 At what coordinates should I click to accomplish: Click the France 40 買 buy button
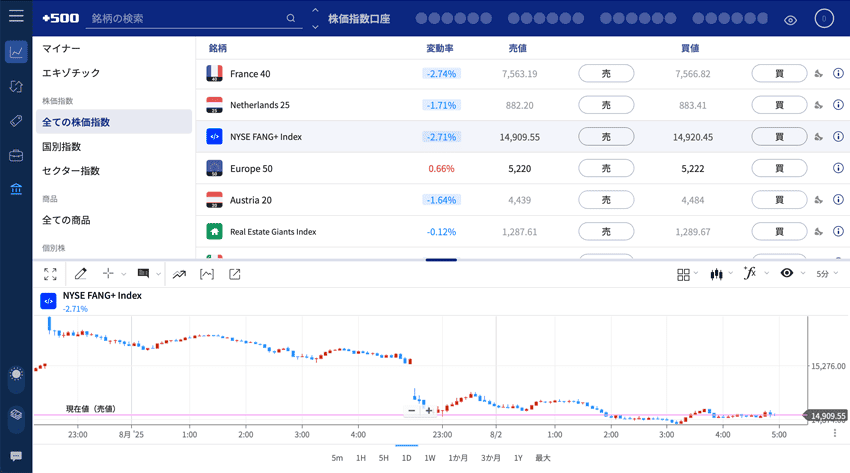779,73
